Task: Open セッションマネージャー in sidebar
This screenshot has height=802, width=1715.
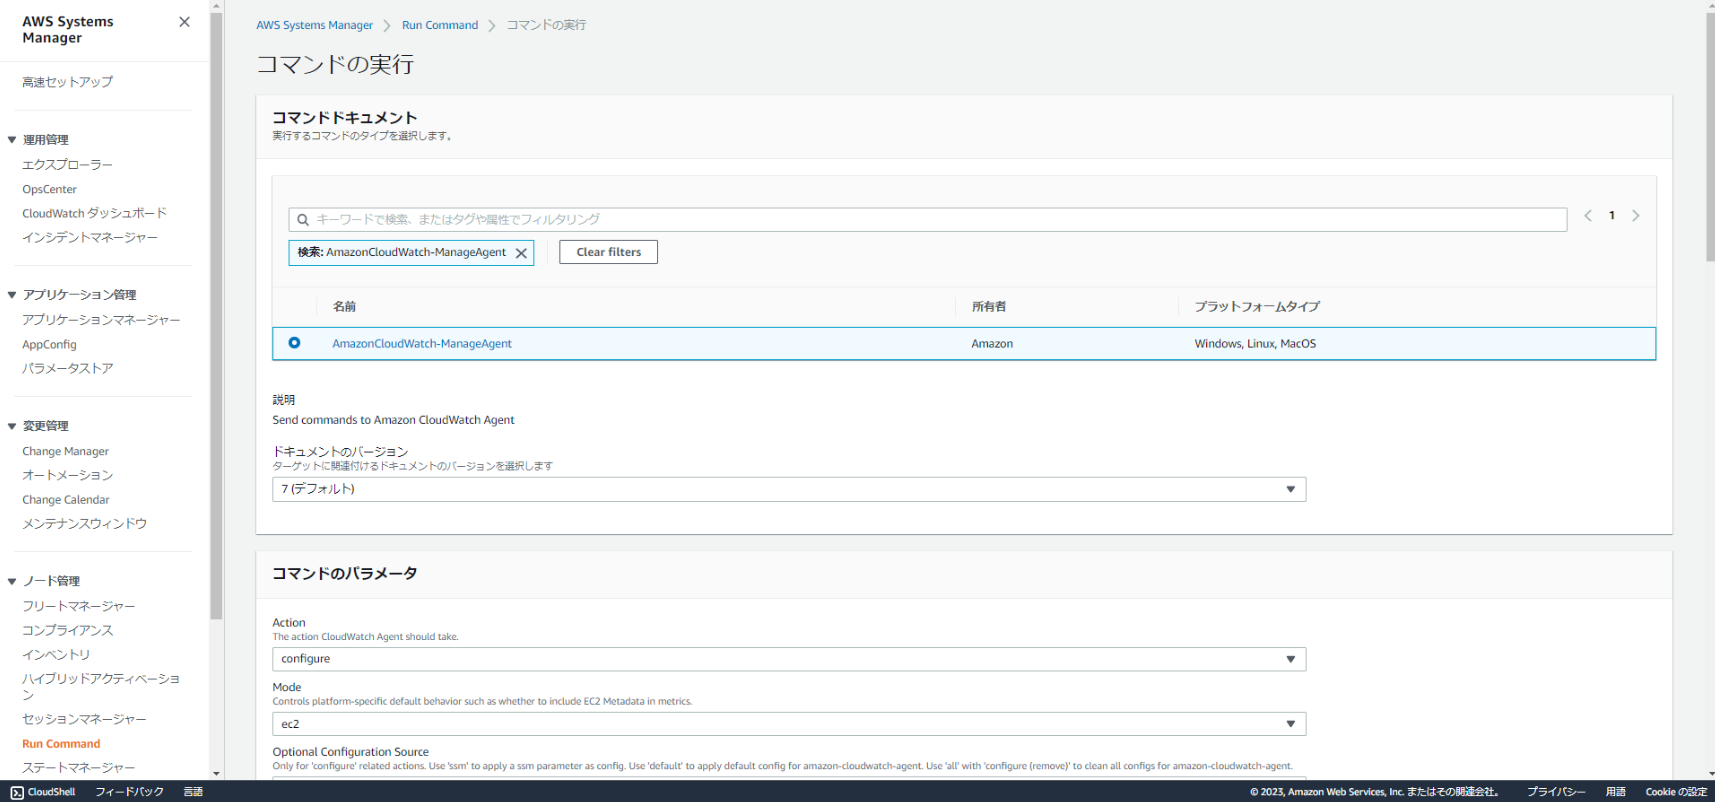Action: [84, 719]
